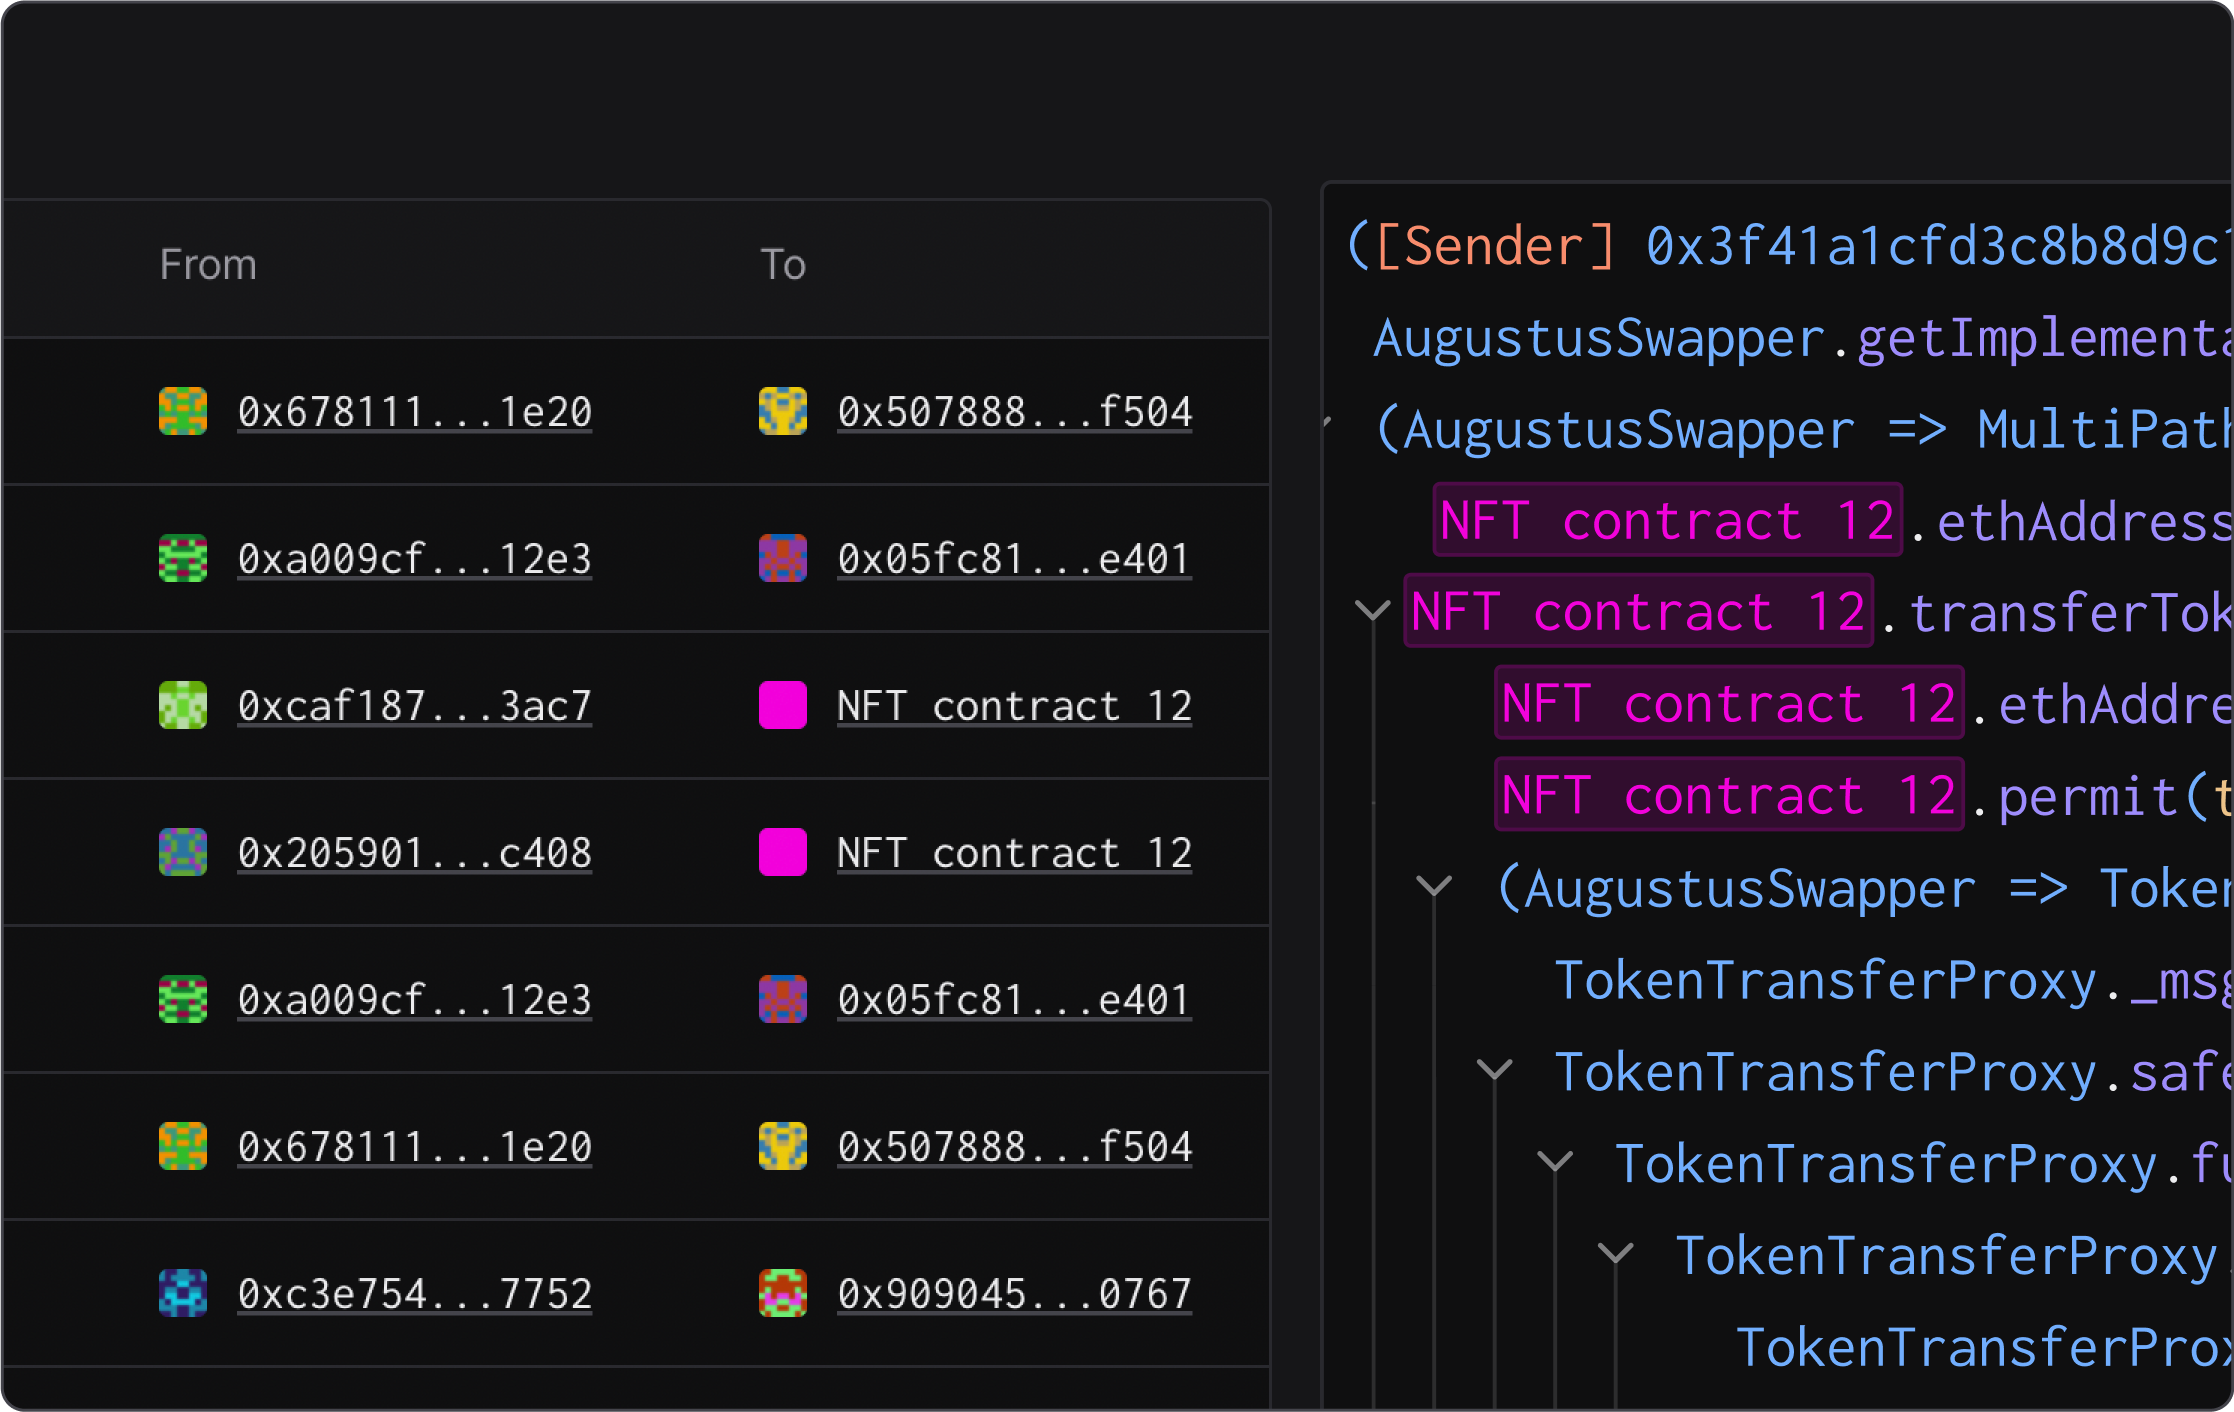Click red identicon next to 0x05fc81...e401 in second row
This screenshot has width=2234, height=1412.
783,558
